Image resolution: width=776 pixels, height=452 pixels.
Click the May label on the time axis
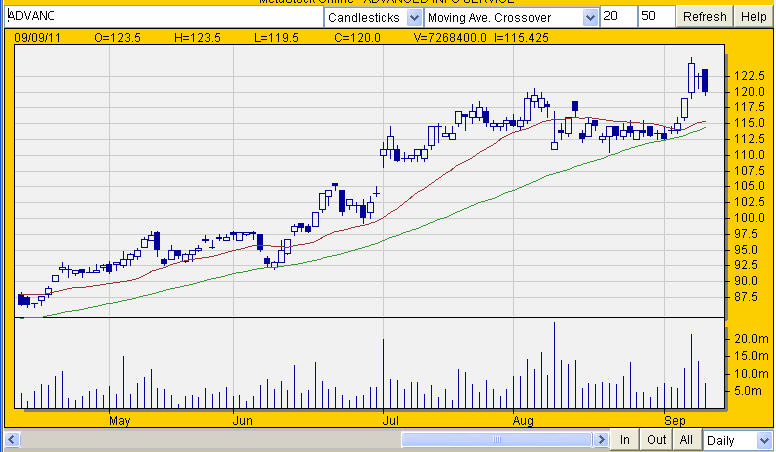[x=119, y=421]
